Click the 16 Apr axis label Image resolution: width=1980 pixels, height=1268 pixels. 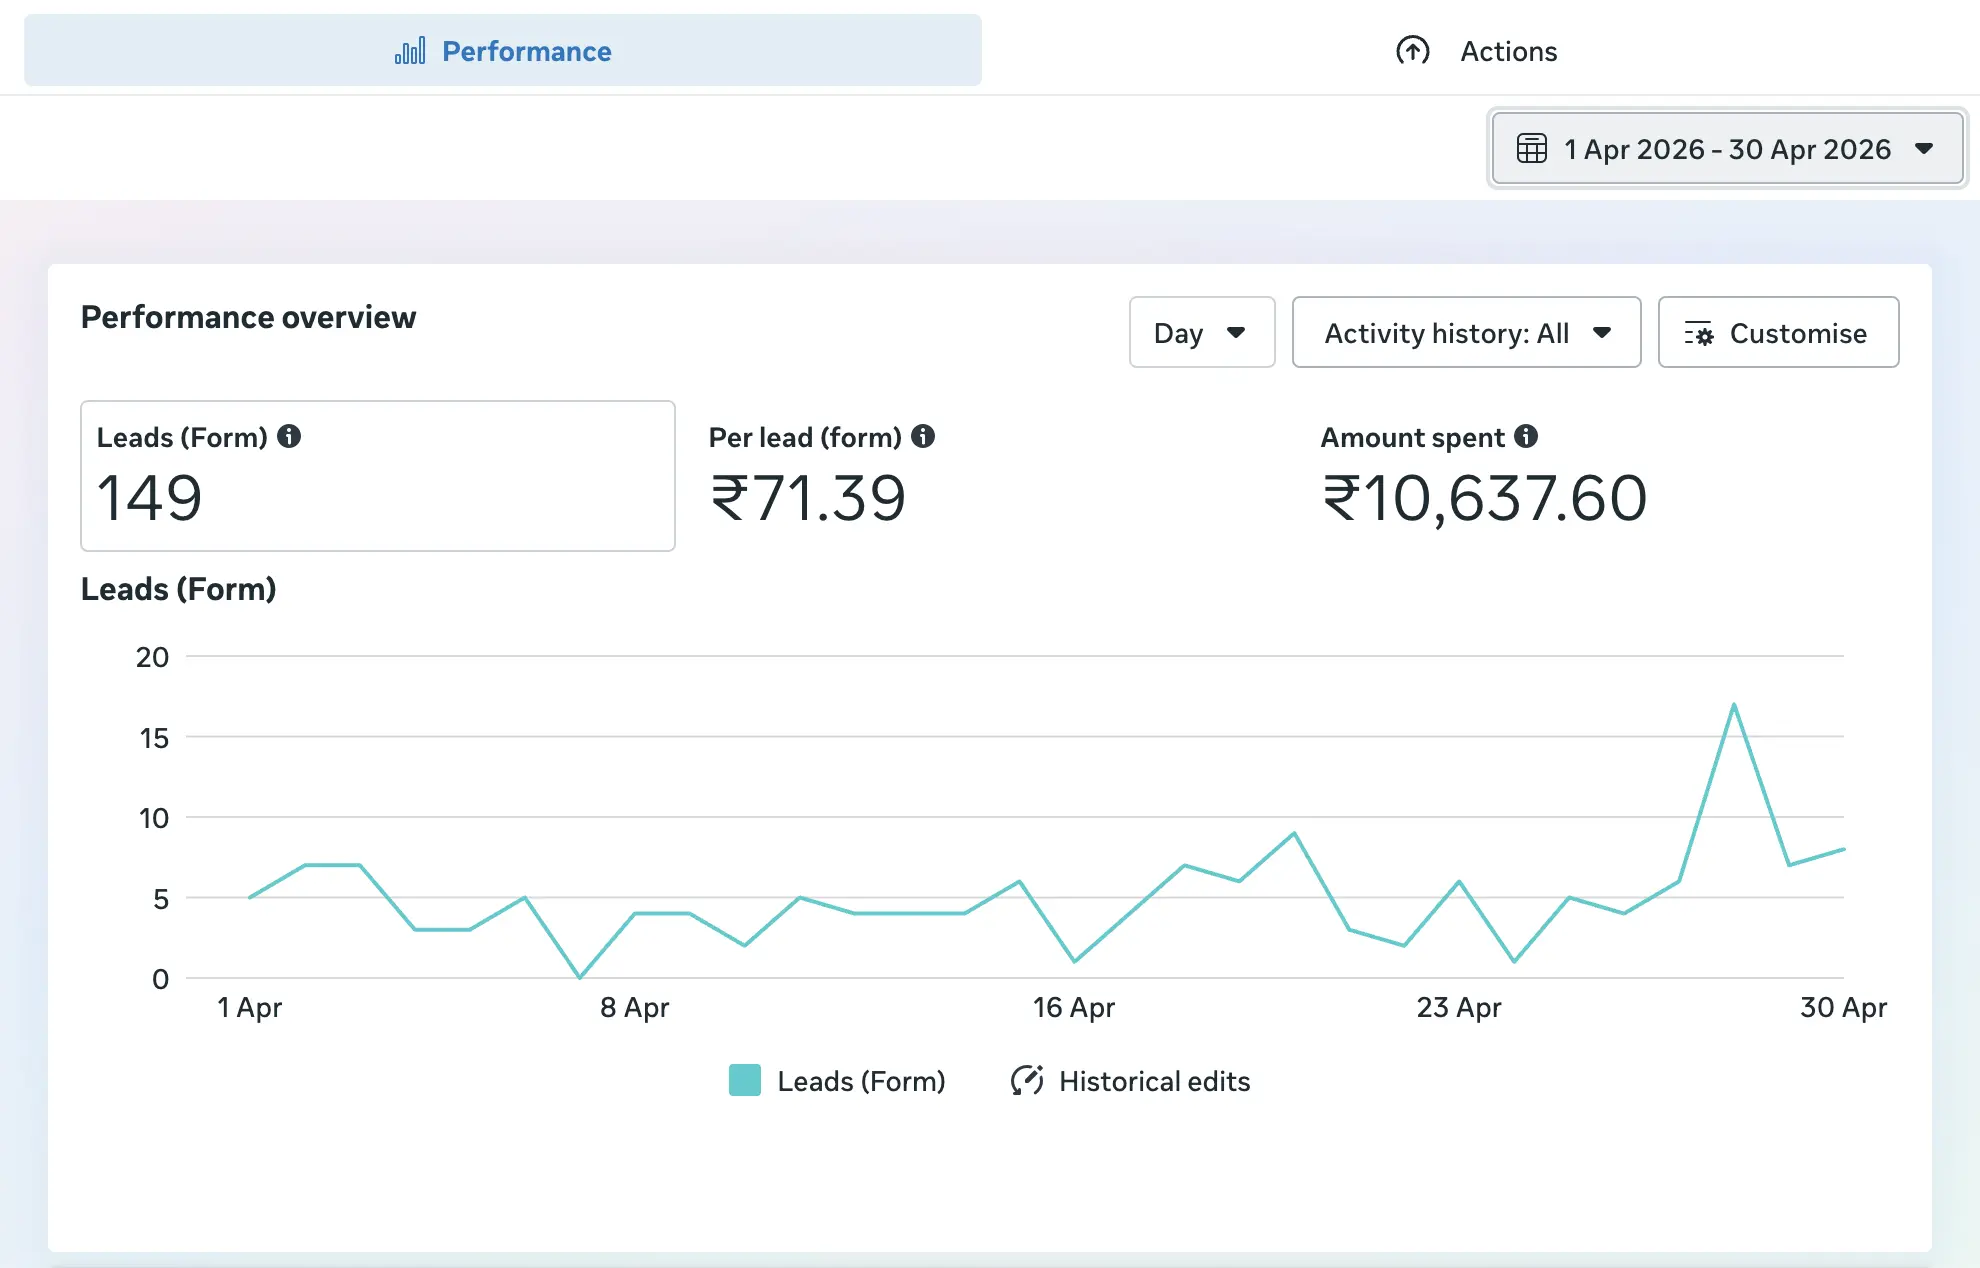coord(1073,1007)
